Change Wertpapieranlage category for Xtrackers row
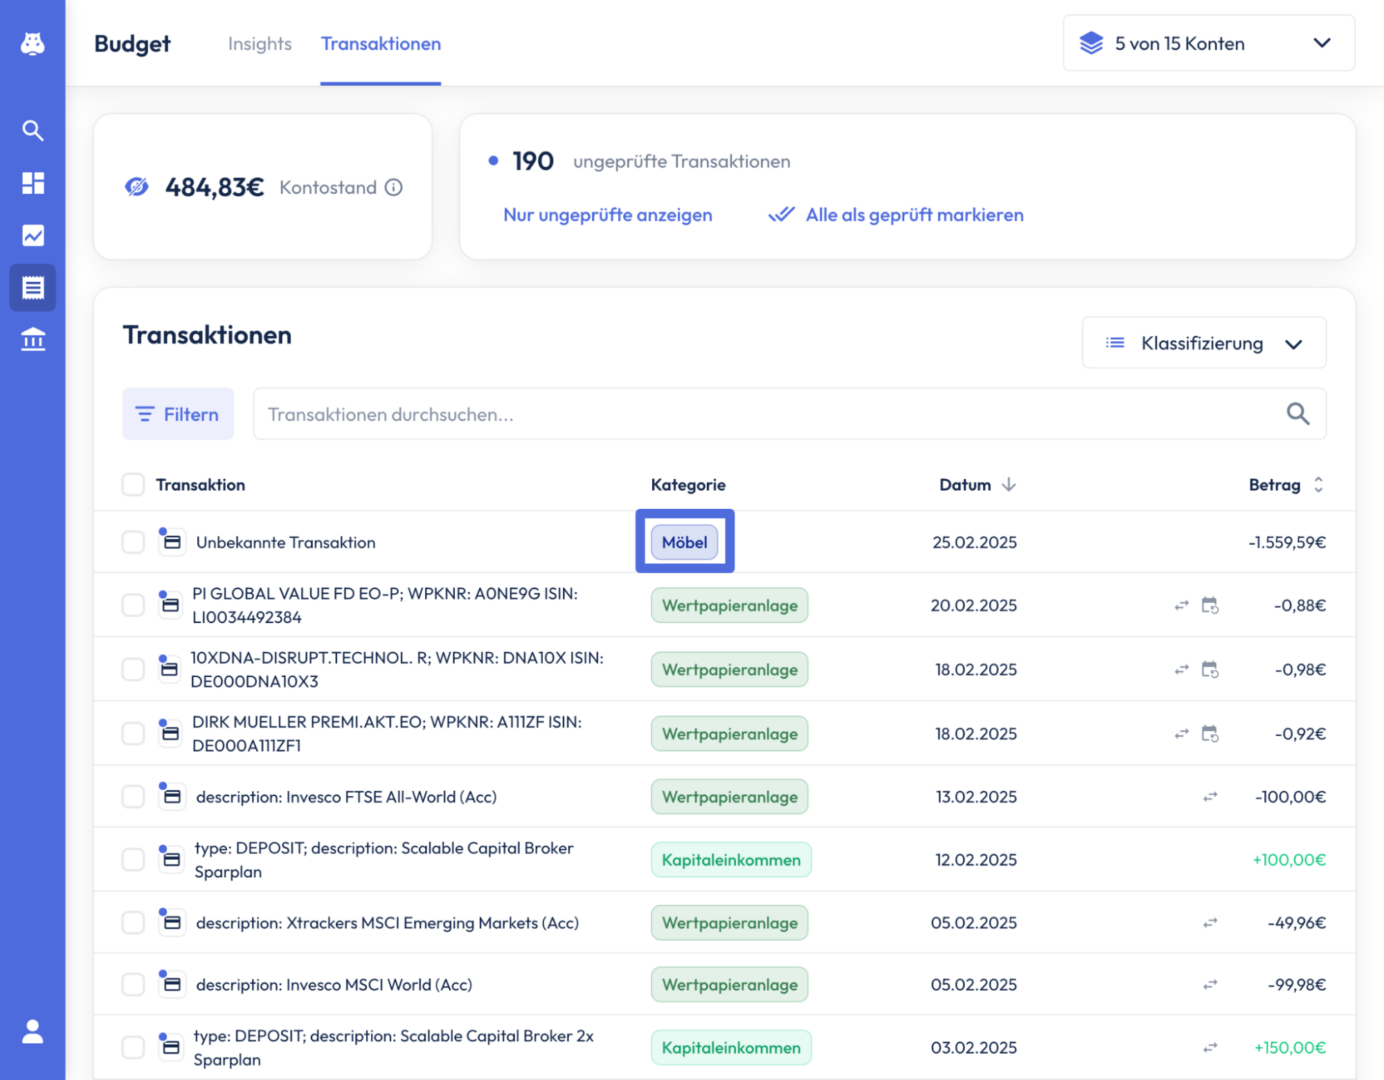1384x1080 pixels. point(729,923)
